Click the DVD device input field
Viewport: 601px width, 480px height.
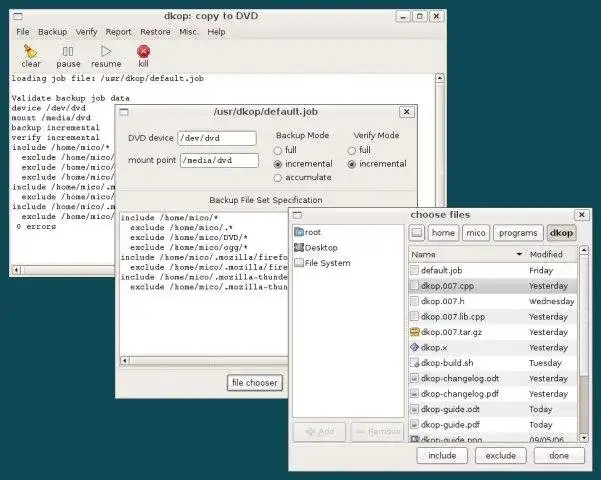[x=217, y=138]
